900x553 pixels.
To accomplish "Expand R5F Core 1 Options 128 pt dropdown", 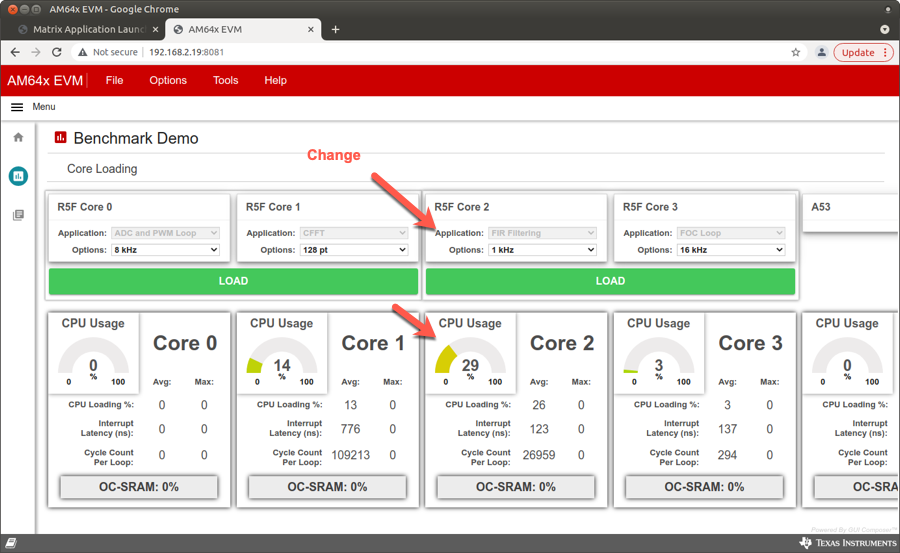I will click(x=354, y=250).
